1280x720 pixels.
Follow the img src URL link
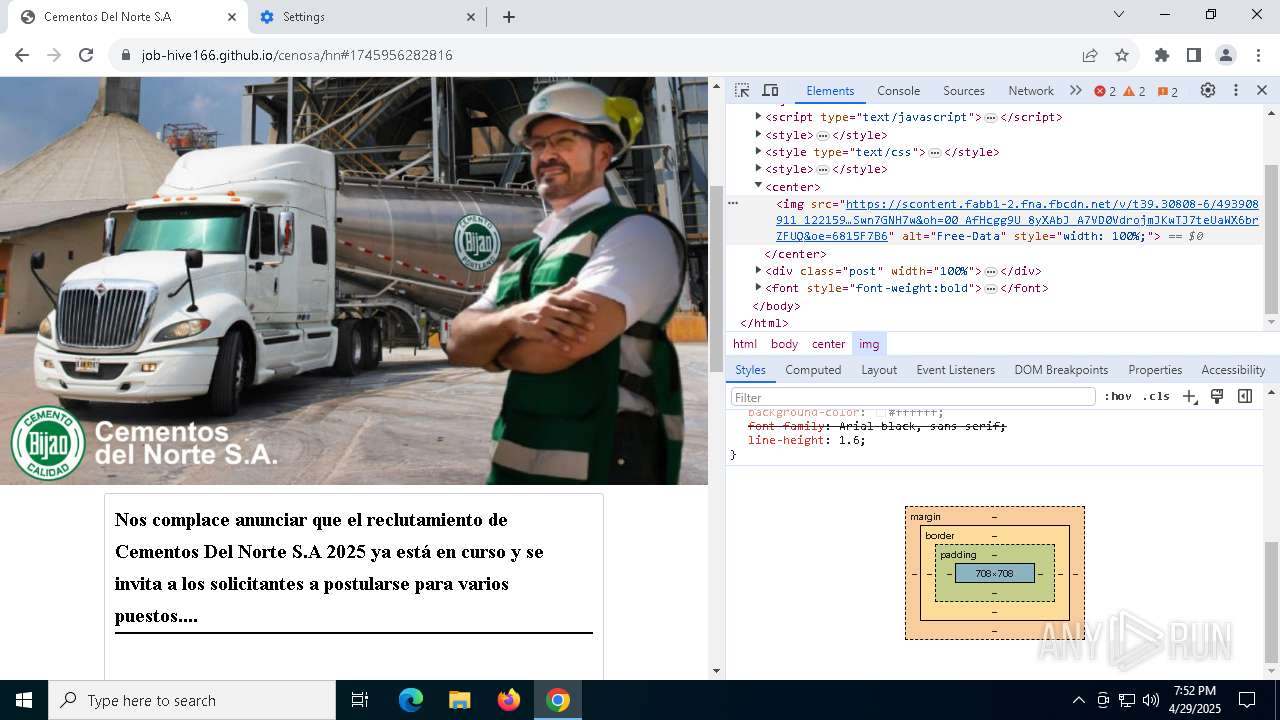click(x=1017, y=220)
